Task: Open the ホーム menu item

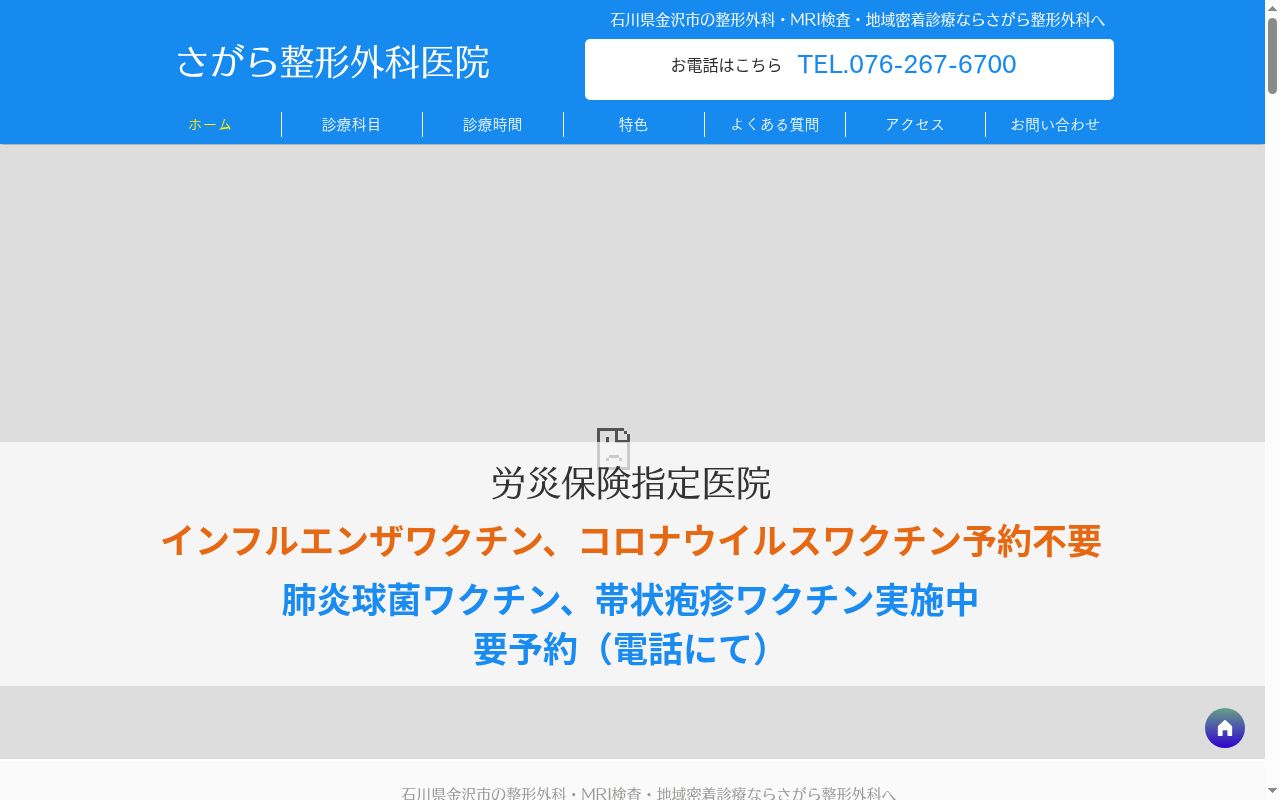Action: [210, 125]
